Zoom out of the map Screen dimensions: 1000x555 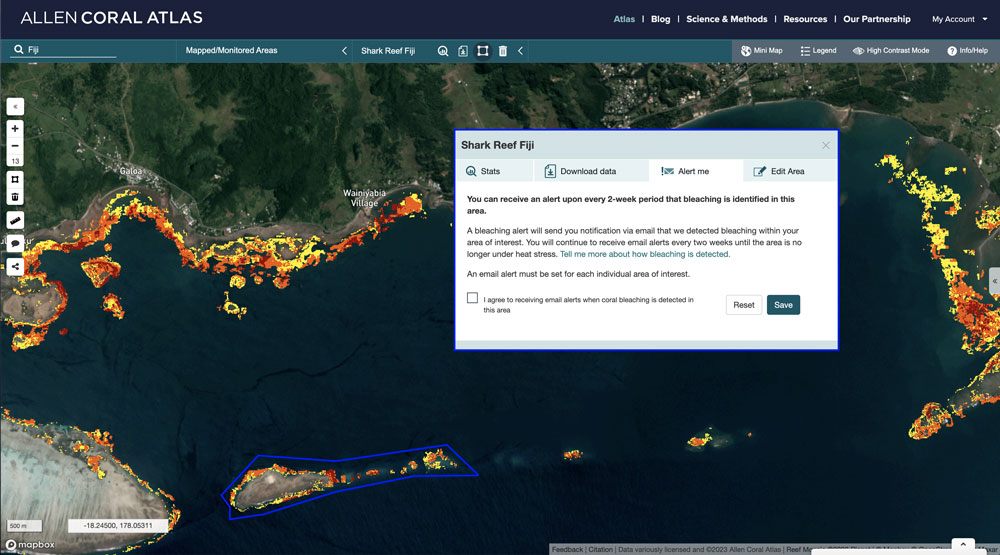15,146
